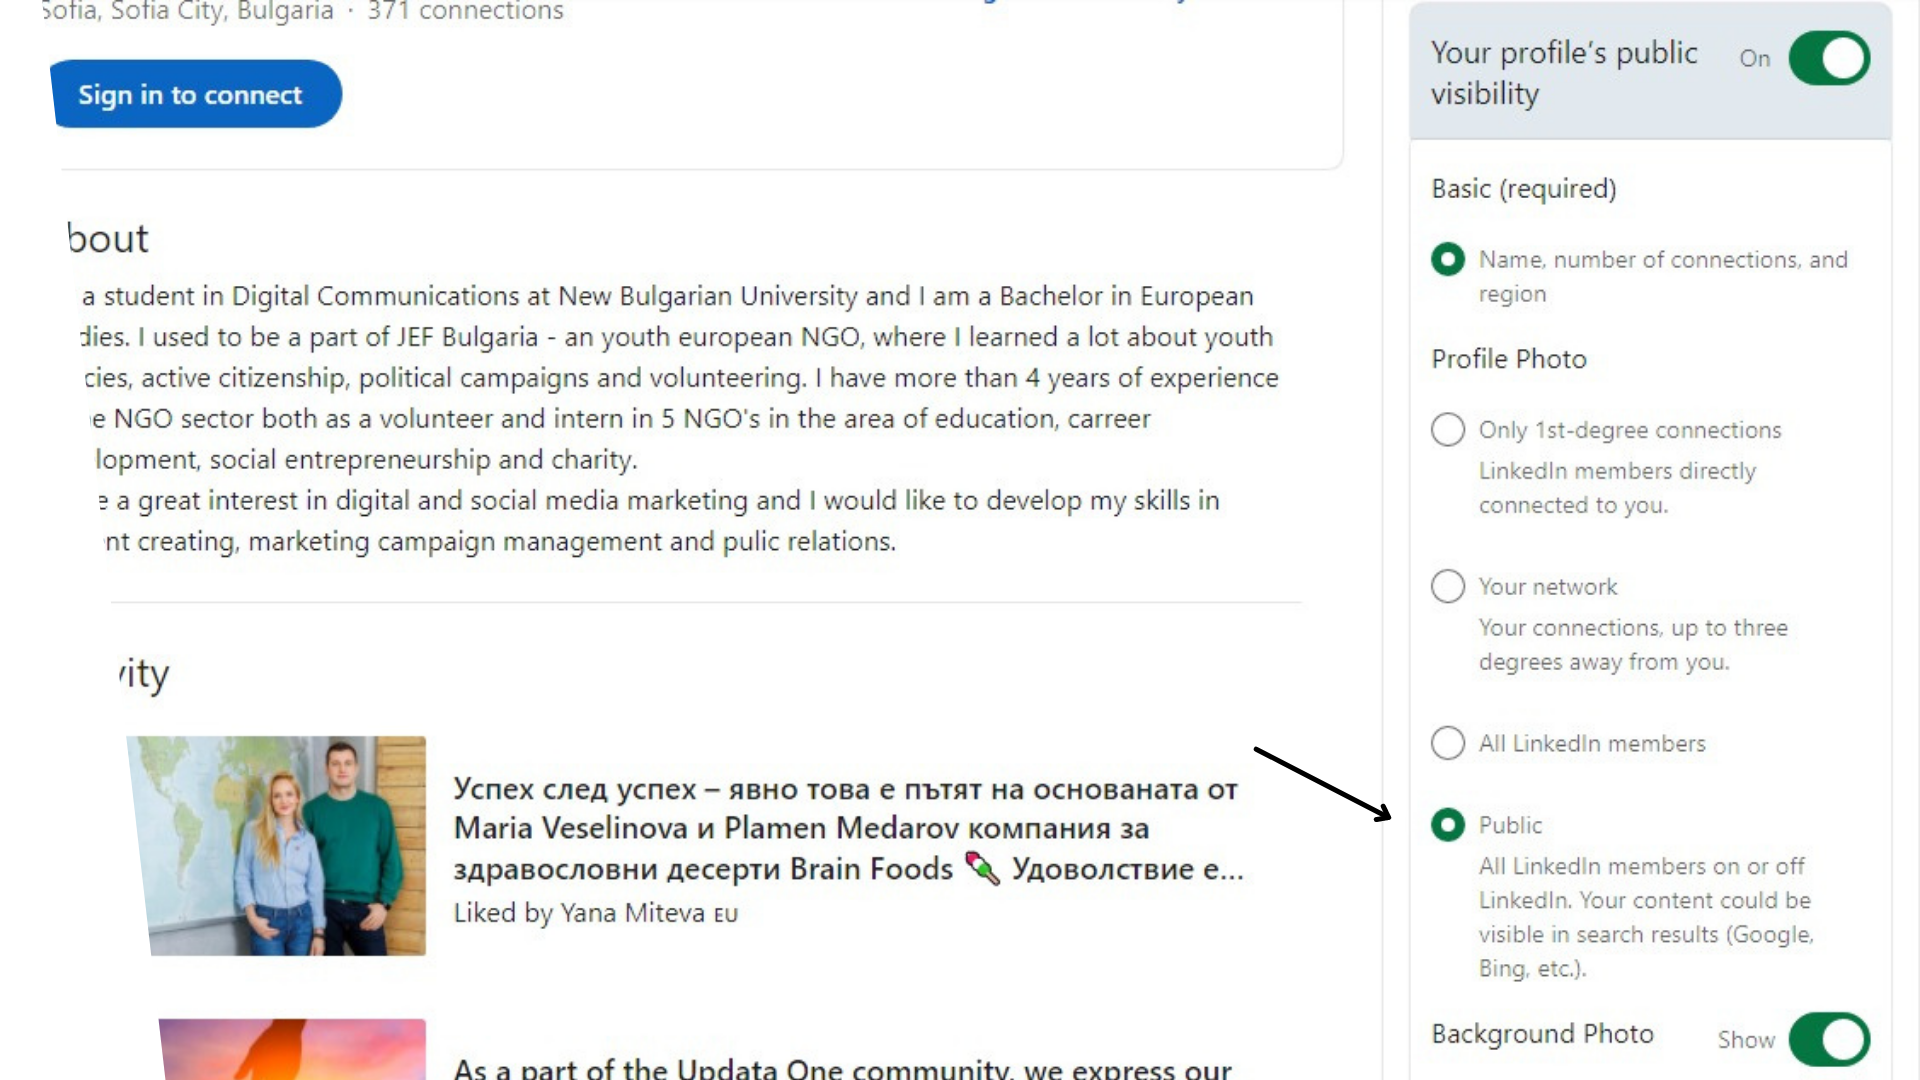Click Background Photo label
Image resolution: width=1920 pixels, height=1080 pixels.
coord(1542,1034)
